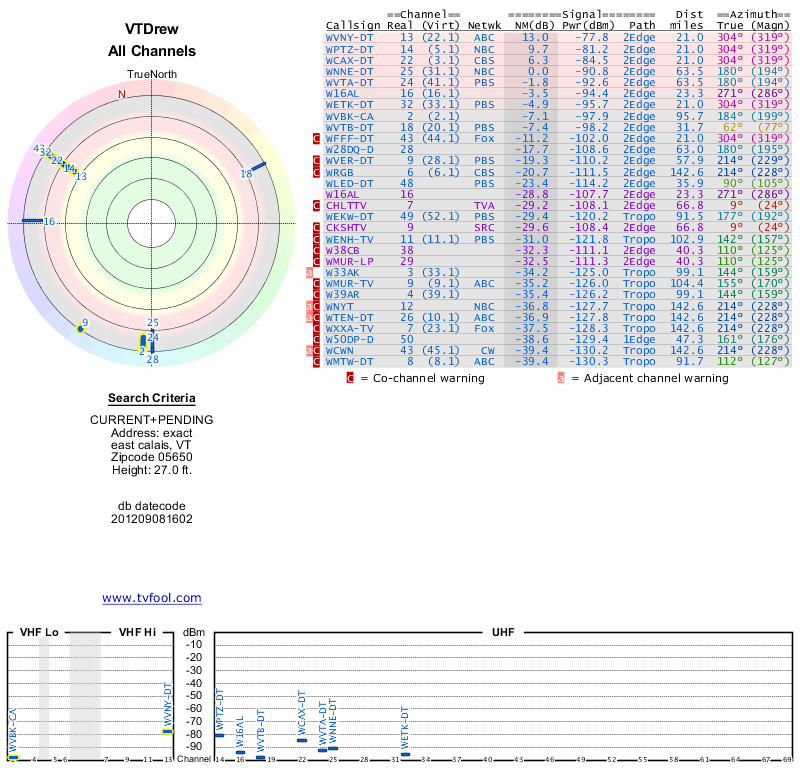Click the pink adjacent channel legend icon

click(561, 378)
